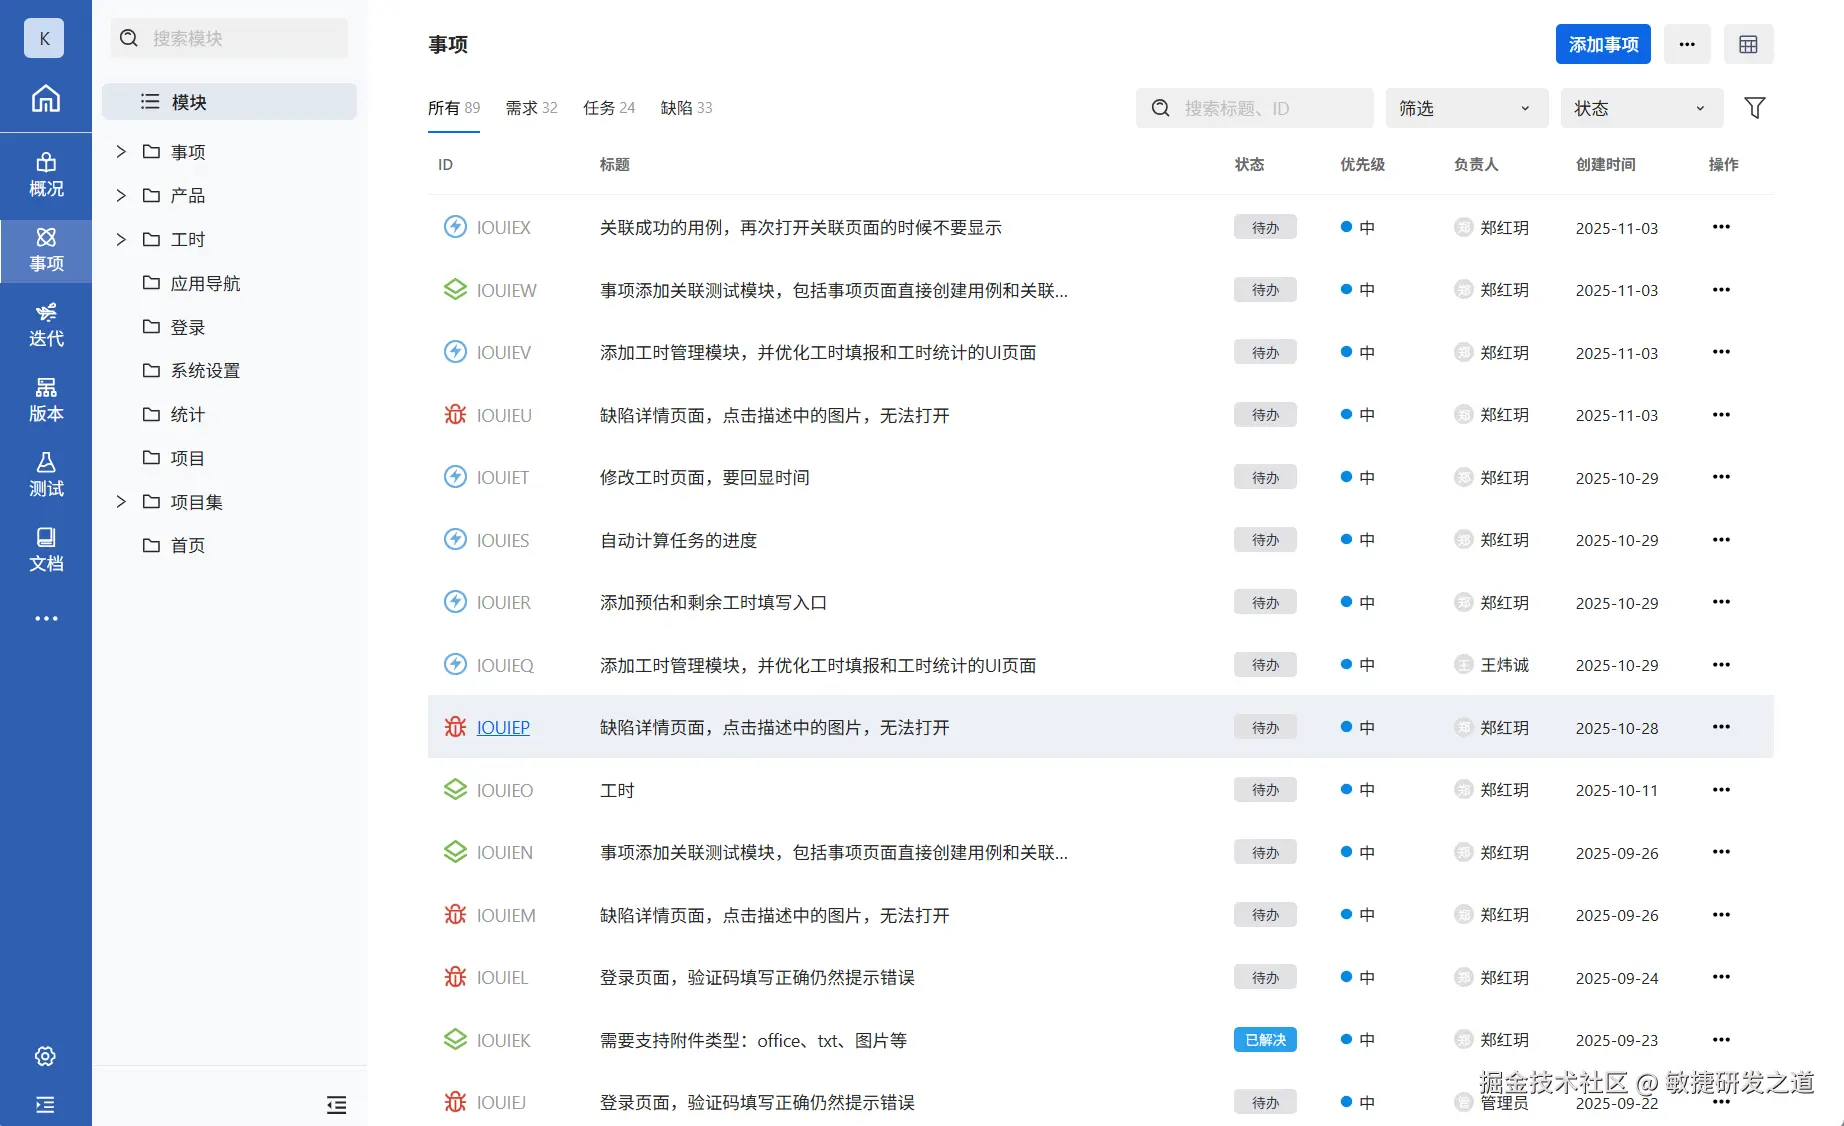Click the 搜索模块 search field

point(229,38)
